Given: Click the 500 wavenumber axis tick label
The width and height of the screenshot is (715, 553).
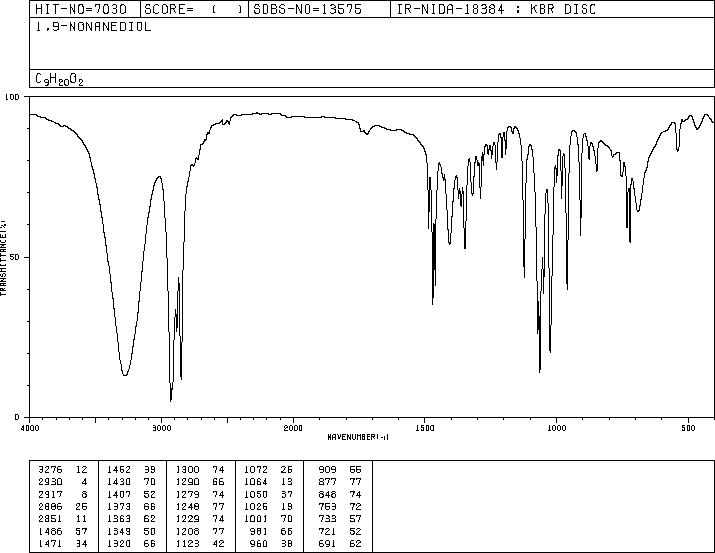Looking at the screenshot, I should coord(689,428).
